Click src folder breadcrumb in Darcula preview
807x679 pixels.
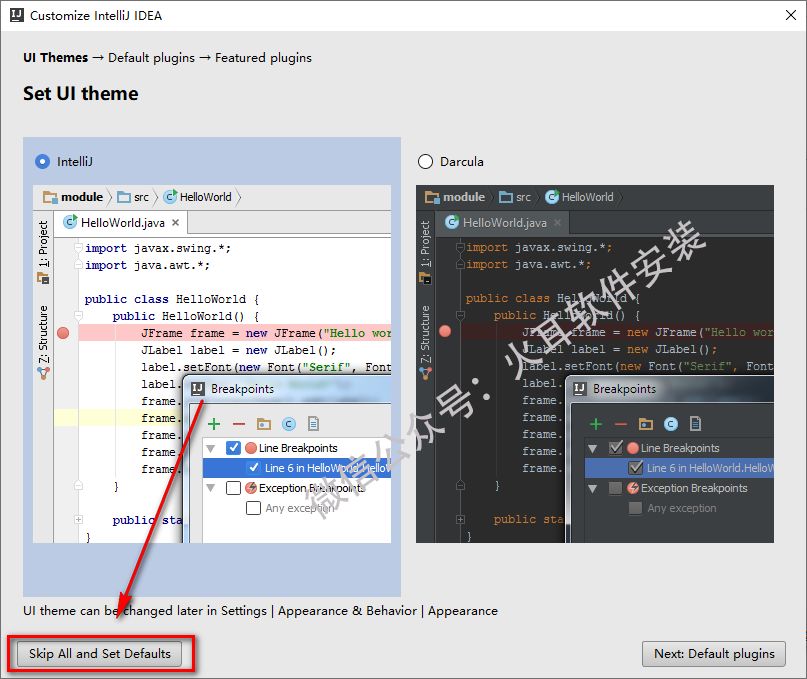515,197
